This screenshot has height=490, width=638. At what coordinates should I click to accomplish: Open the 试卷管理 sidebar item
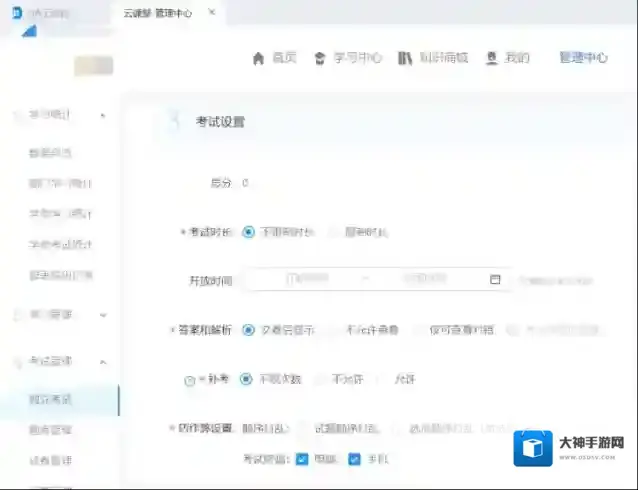(x=50, y=460)
